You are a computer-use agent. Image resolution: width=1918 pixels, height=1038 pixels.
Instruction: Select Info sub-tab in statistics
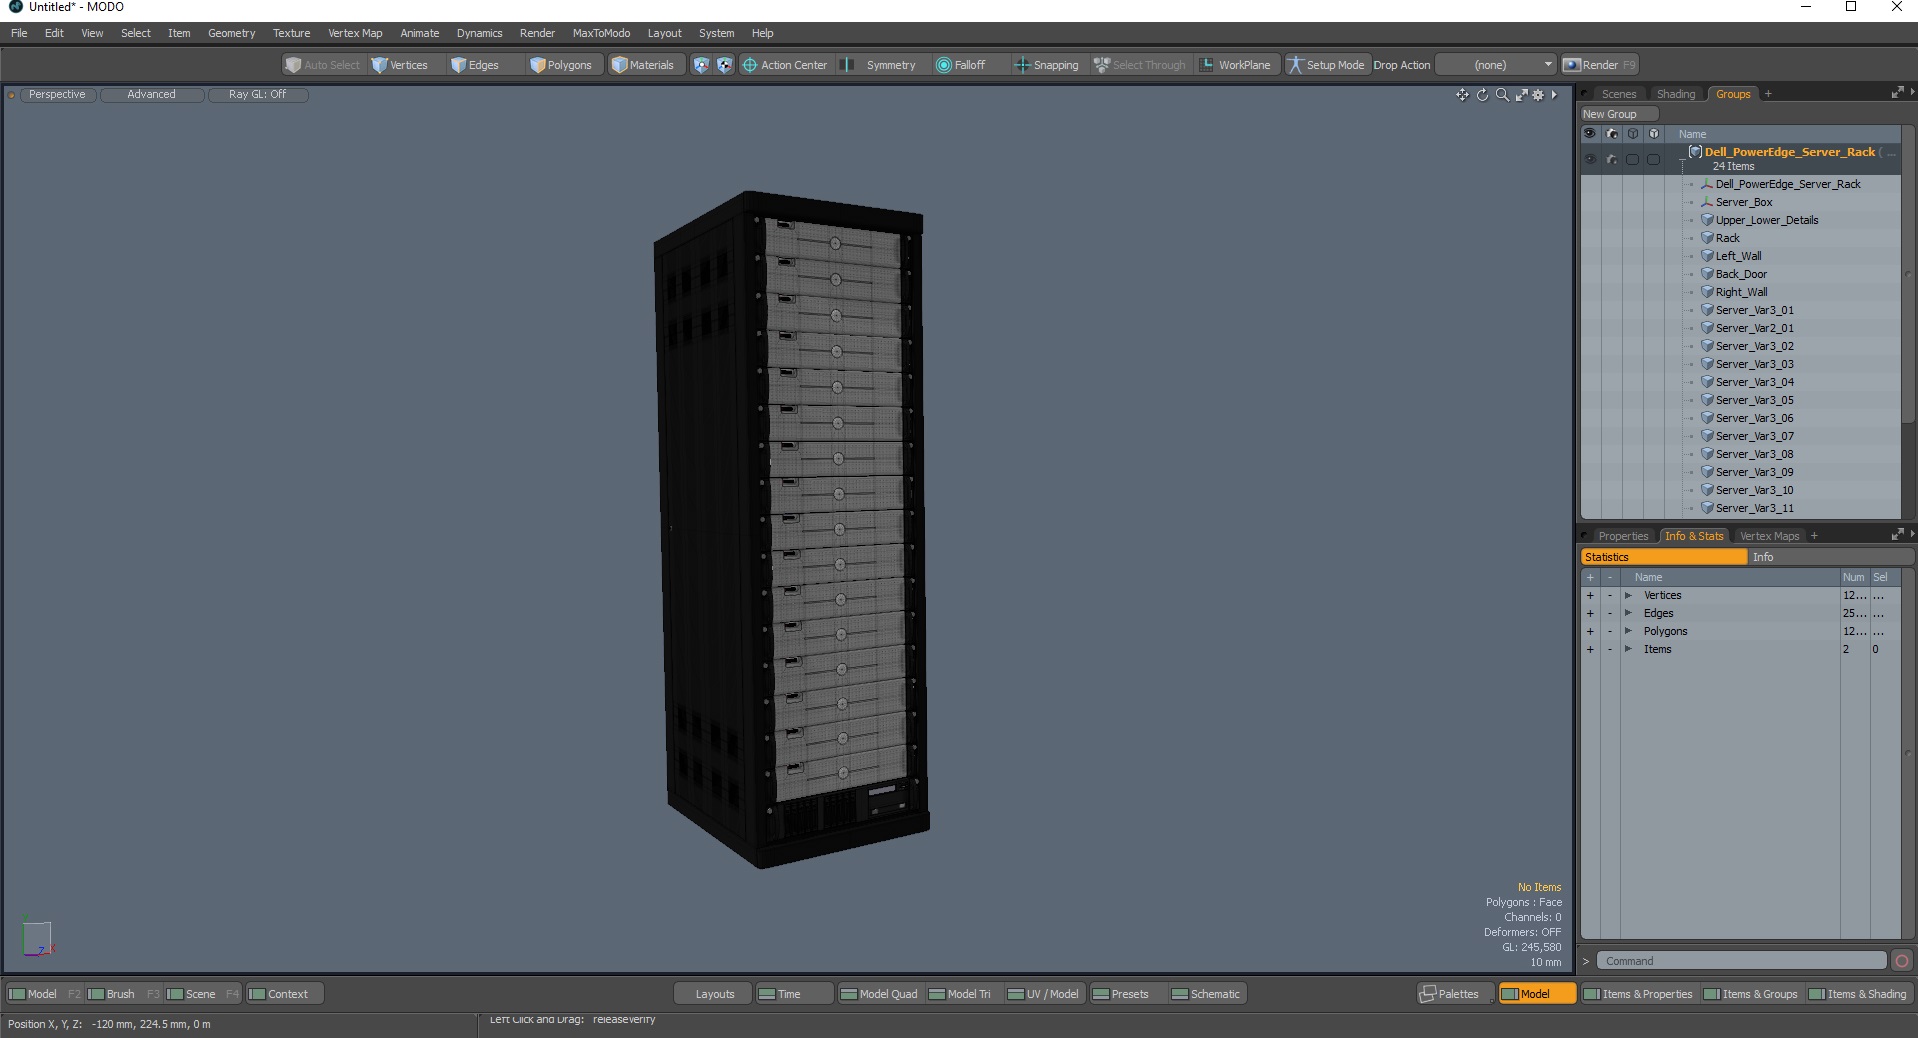click(1831, 557)
